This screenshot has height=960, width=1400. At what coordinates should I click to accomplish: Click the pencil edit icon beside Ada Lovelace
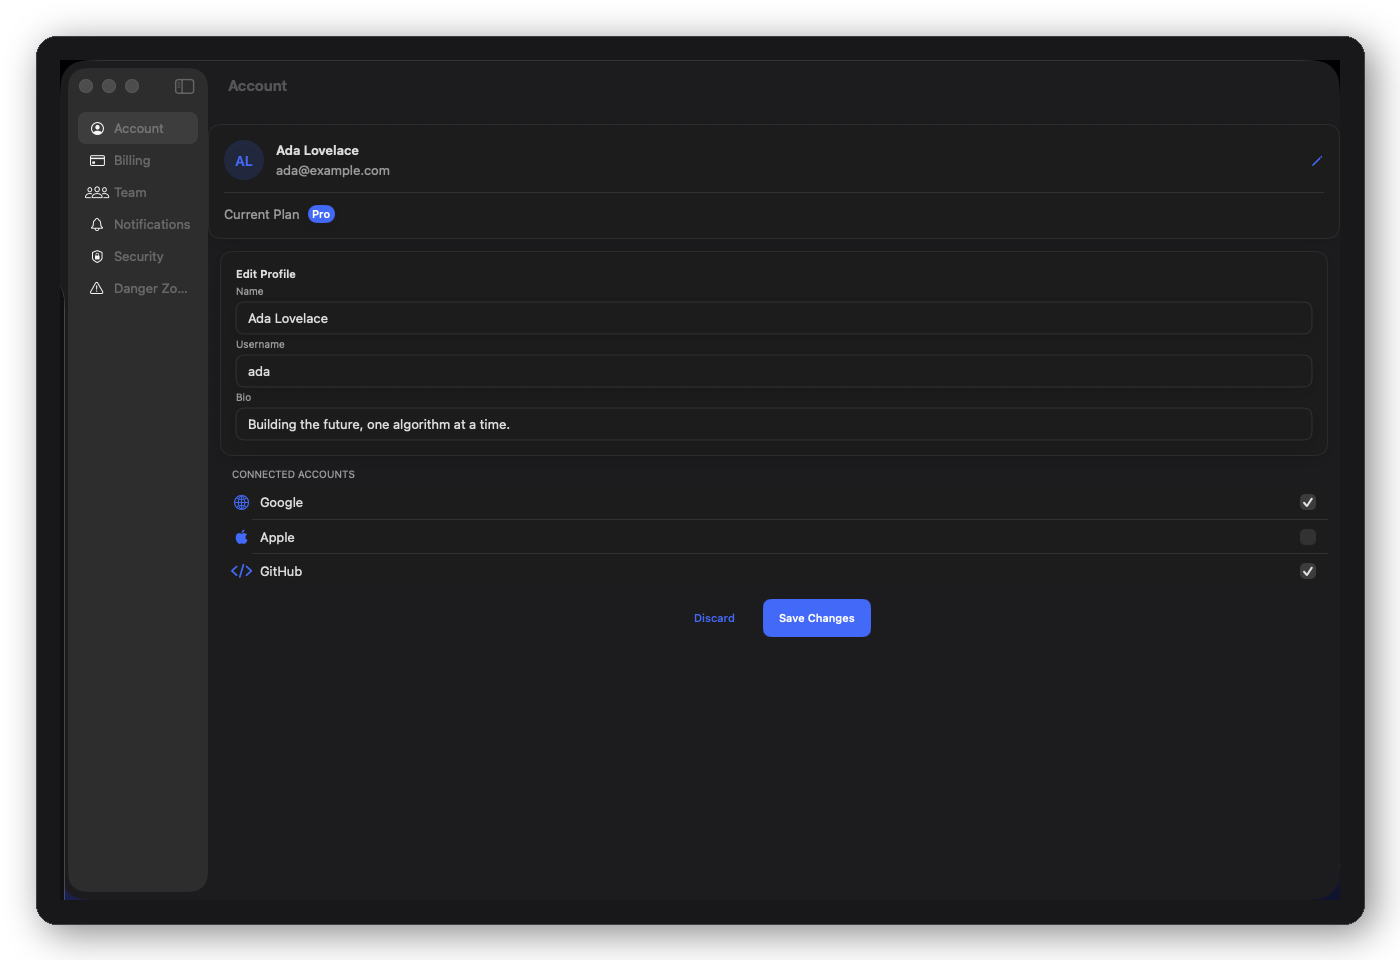click(x=1317, y=161)
